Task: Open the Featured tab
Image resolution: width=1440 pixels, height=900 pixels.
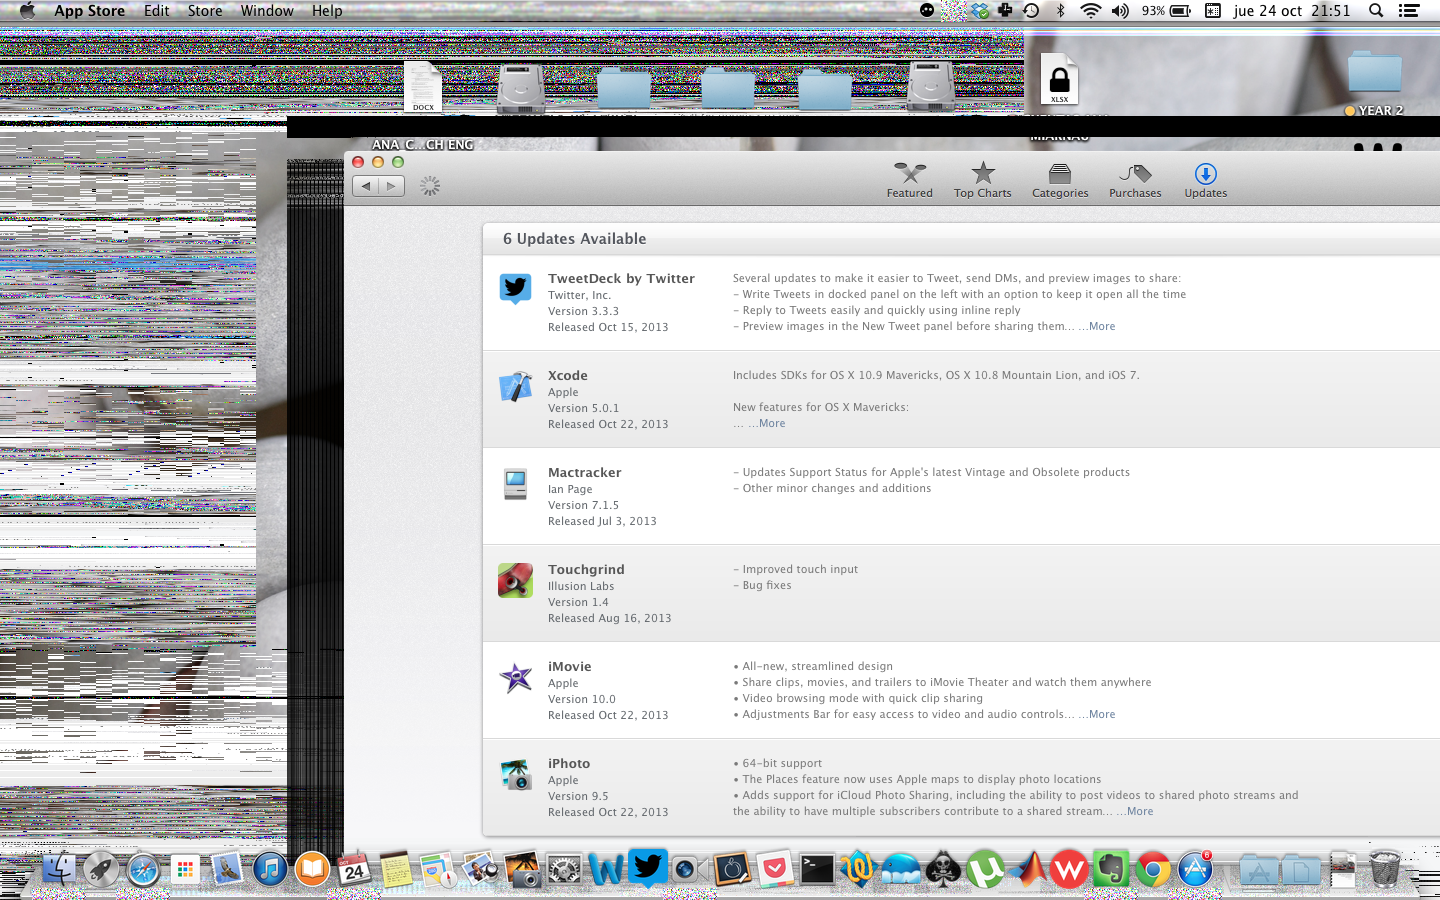Action: coord(909,180)
